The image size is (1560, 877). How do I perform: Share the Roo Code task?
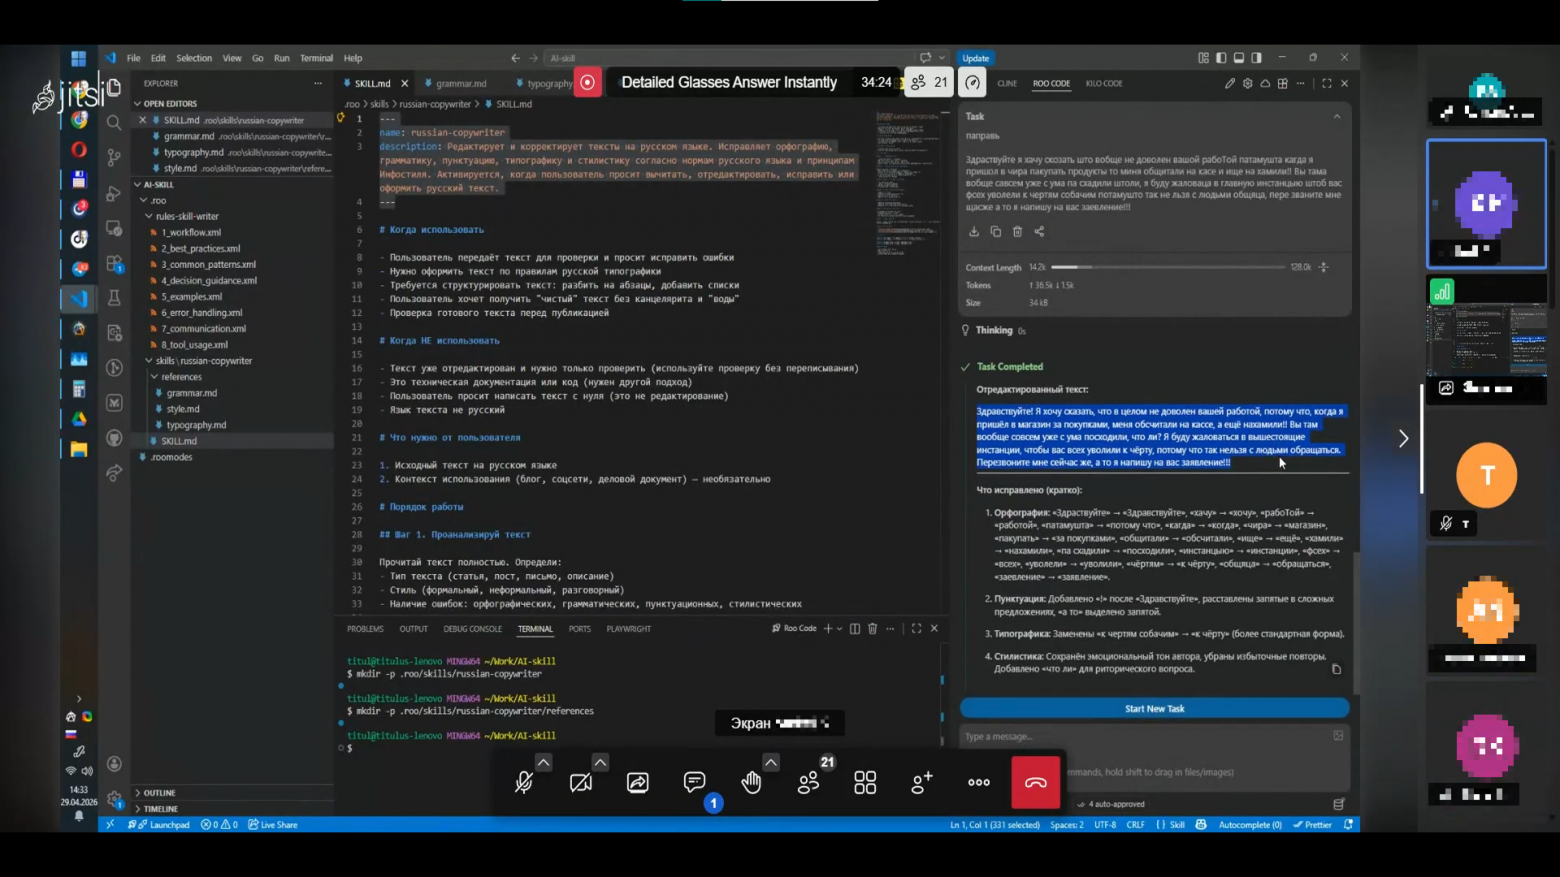1040,231
